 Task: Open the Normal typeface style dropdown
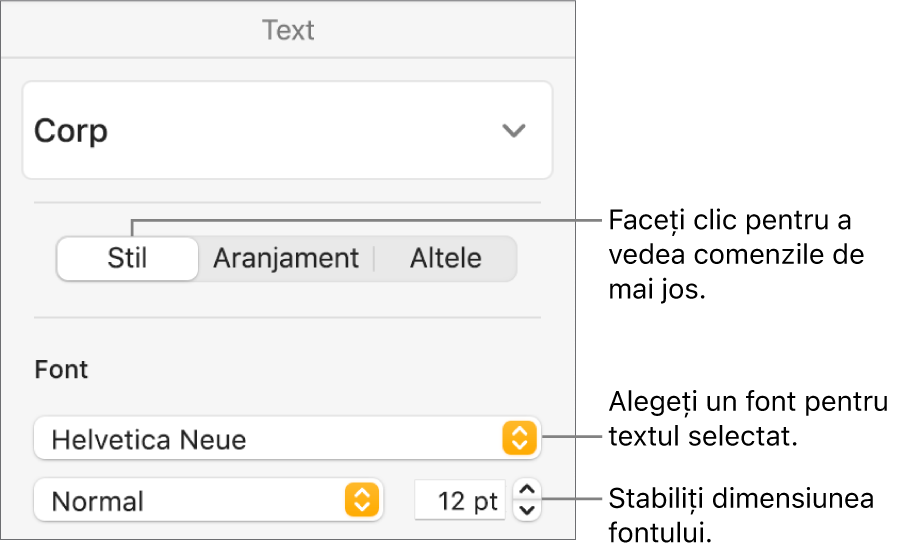point(208,500)
